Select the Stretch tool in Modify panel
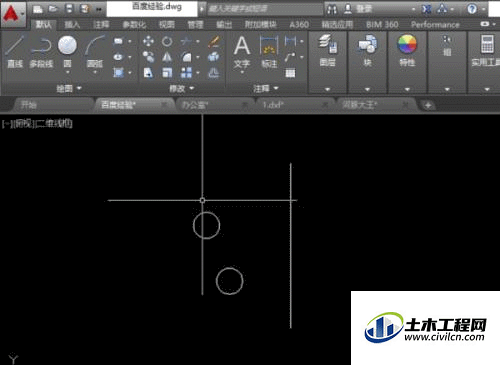Image resolution: width=500 pixels, height=365 pixels. coord(148,73)
